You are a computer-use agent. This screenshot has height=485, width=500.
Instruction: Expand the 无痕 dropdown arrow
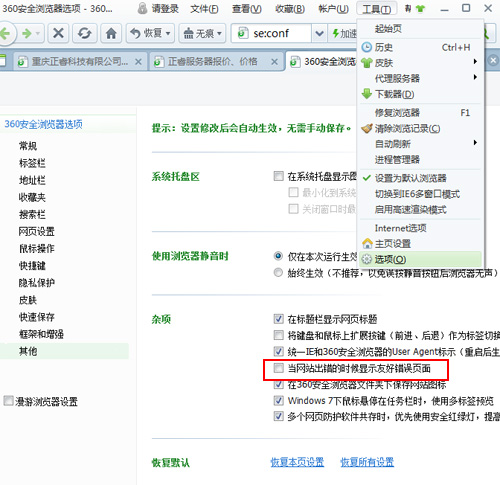pyautogui.click(x=219, y=33)
